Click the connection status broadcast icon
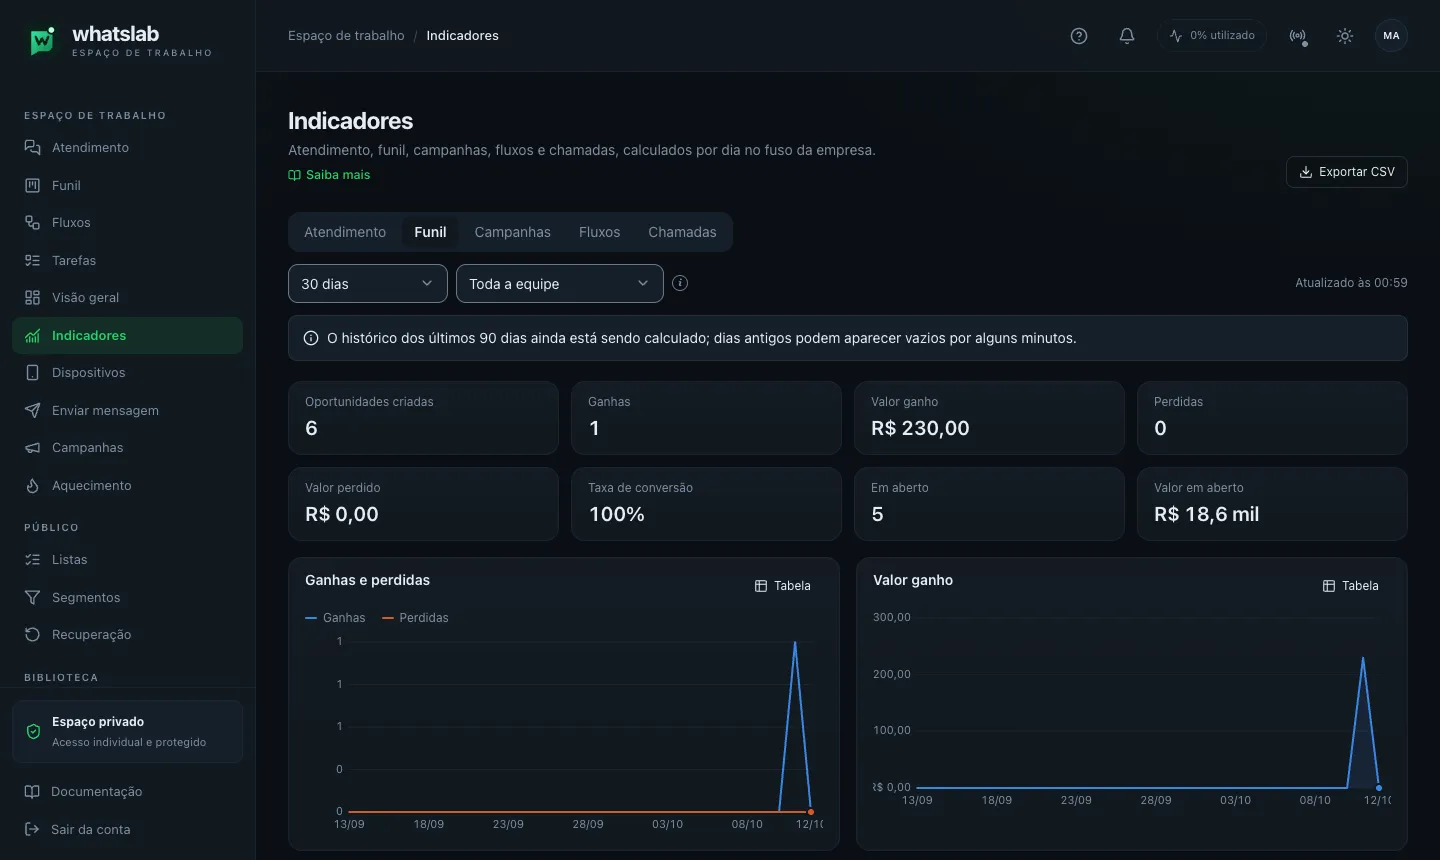 (x=1298, y=36)
